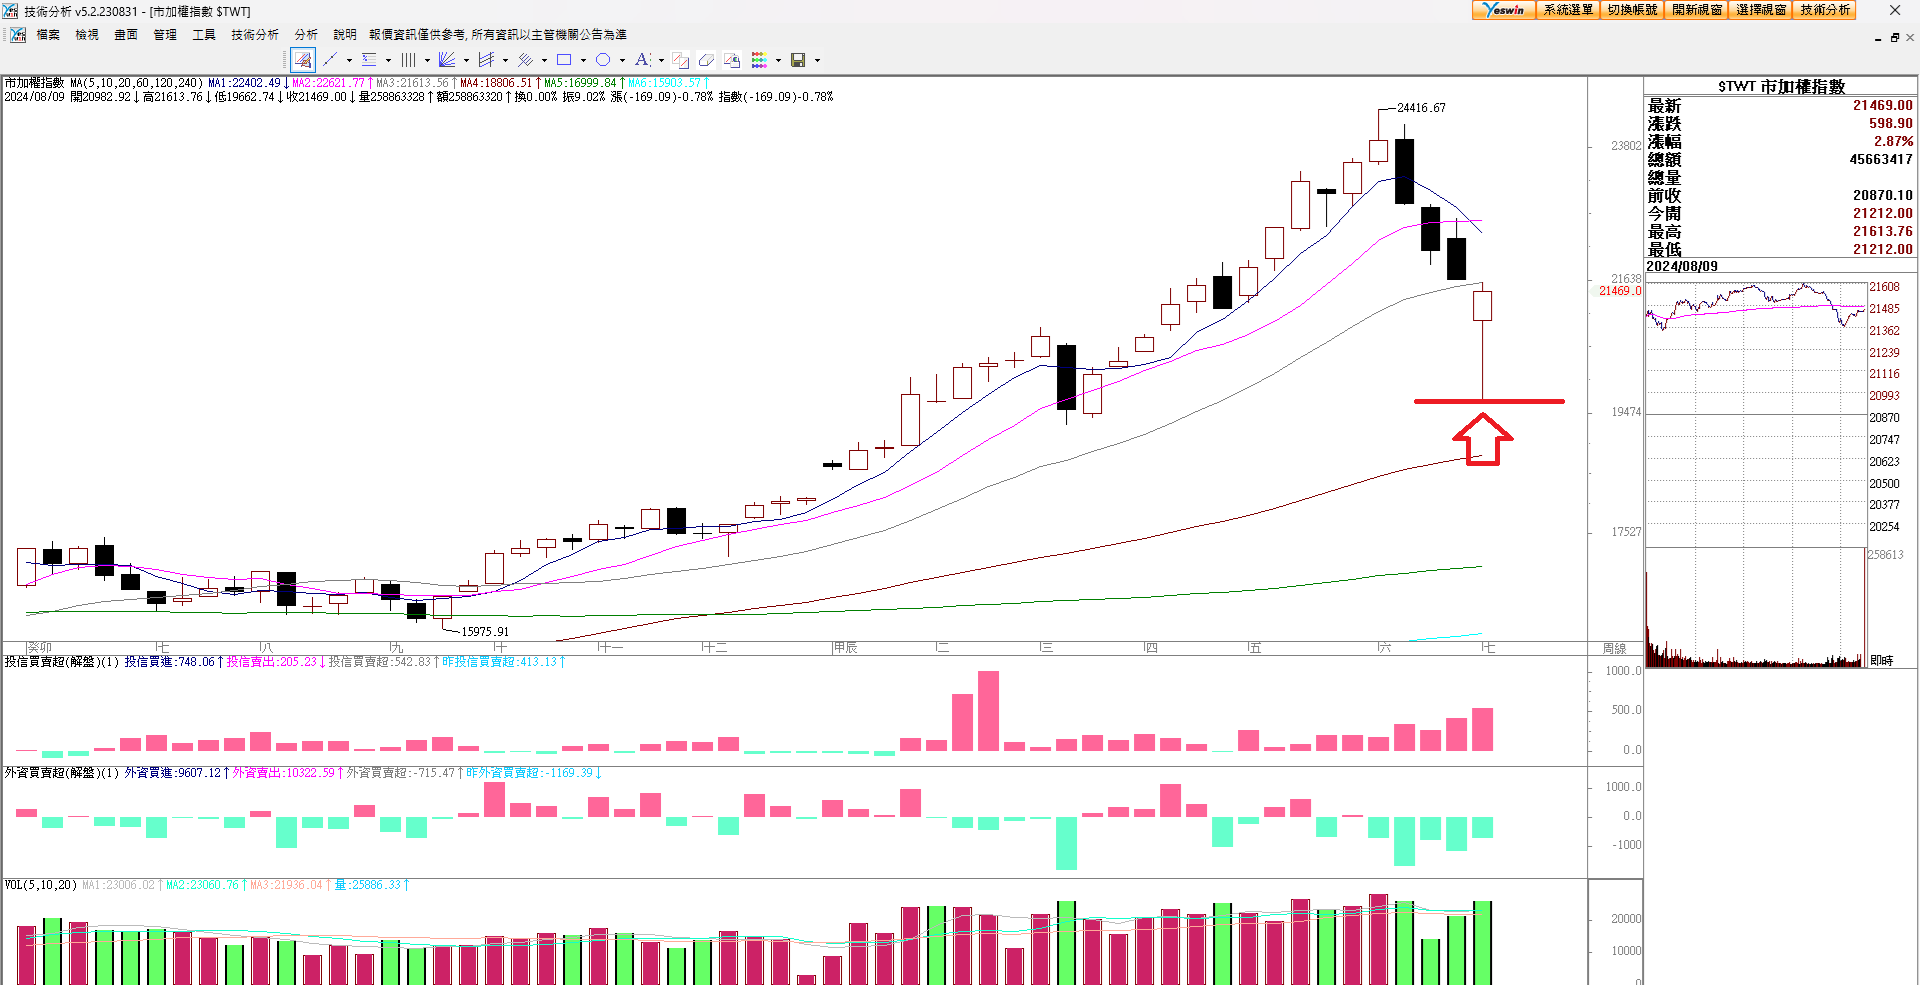
Task: Expand text annotation tool dropdown
Action: (x=661, y=60)
